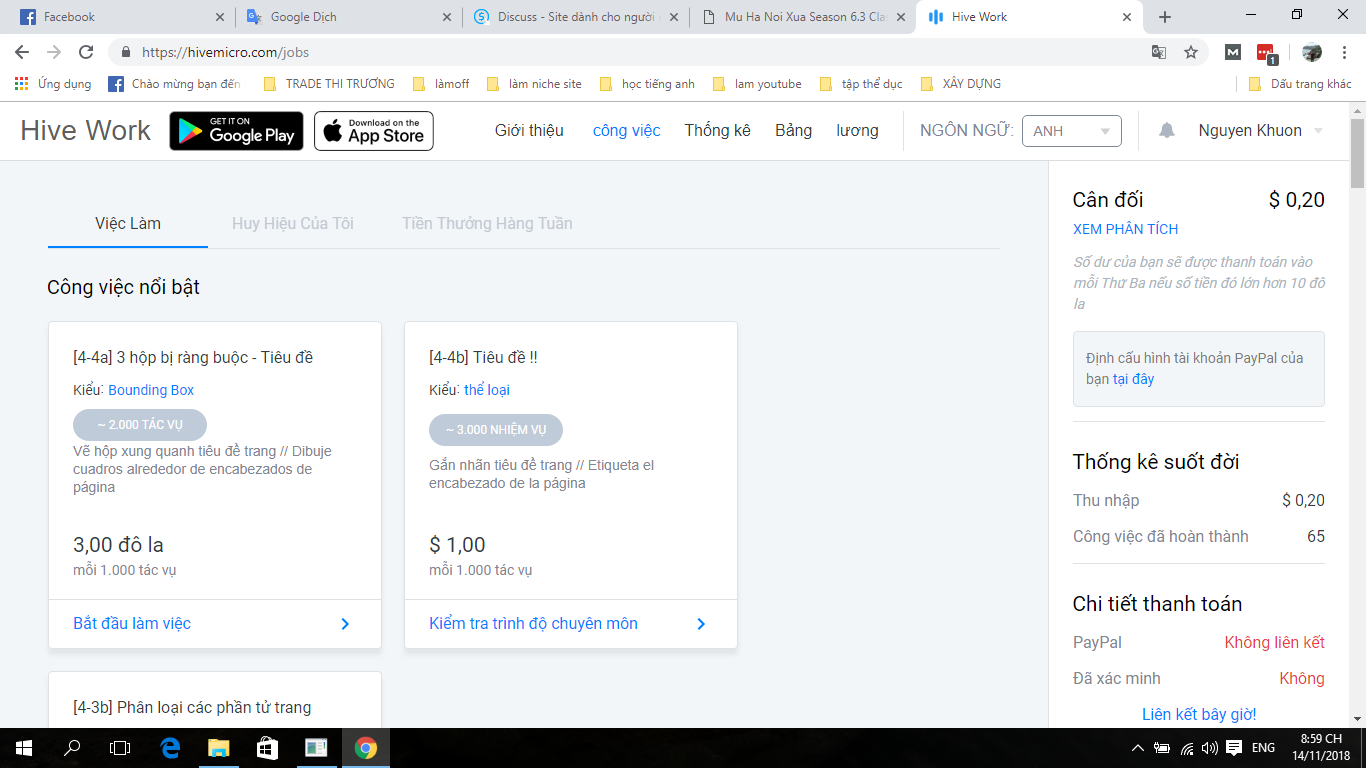The width and height of the screenshot is (1366, 768).
Task: Click the taskbar clock showing 8:59 CH
Action: tap(1320, 748)
